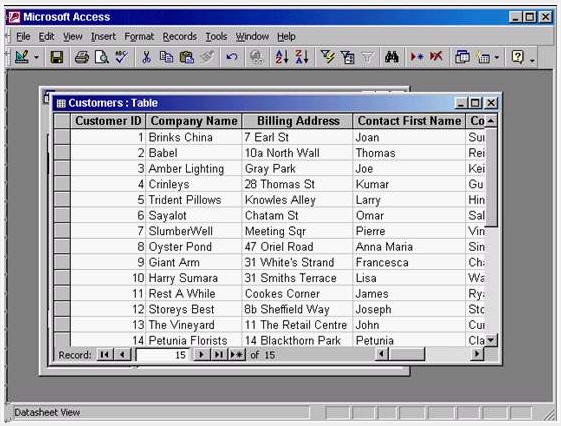The width and height of the screenshot is (561, 426).
Task: Expand the New Object dropdown arrow
Action: [x=497, y=57]
